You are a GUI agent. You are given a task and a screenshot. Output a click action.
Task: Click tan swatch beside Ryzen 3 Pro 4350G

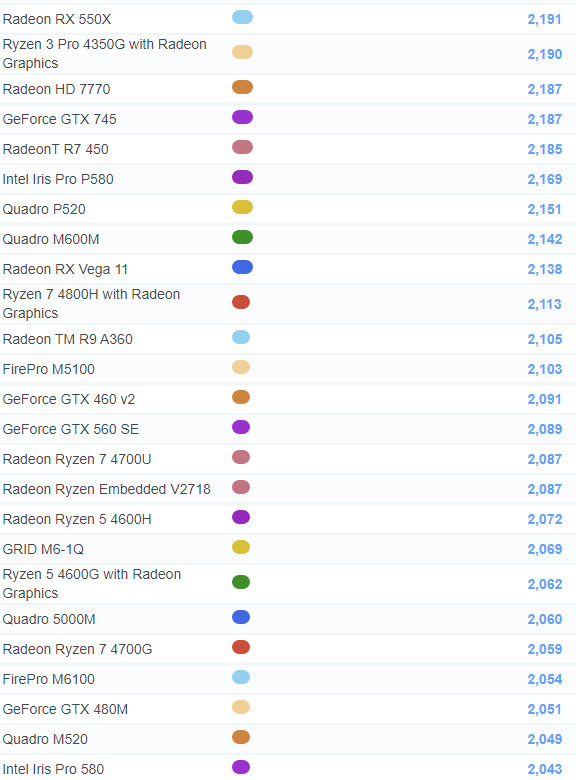(x=242, y=52)
